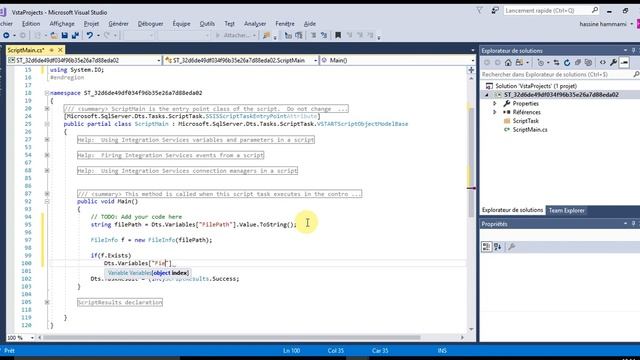Click the search magnifier in Quick Launch
The height and width of the screenshot is (360, 640).
(x=595, y=10)
